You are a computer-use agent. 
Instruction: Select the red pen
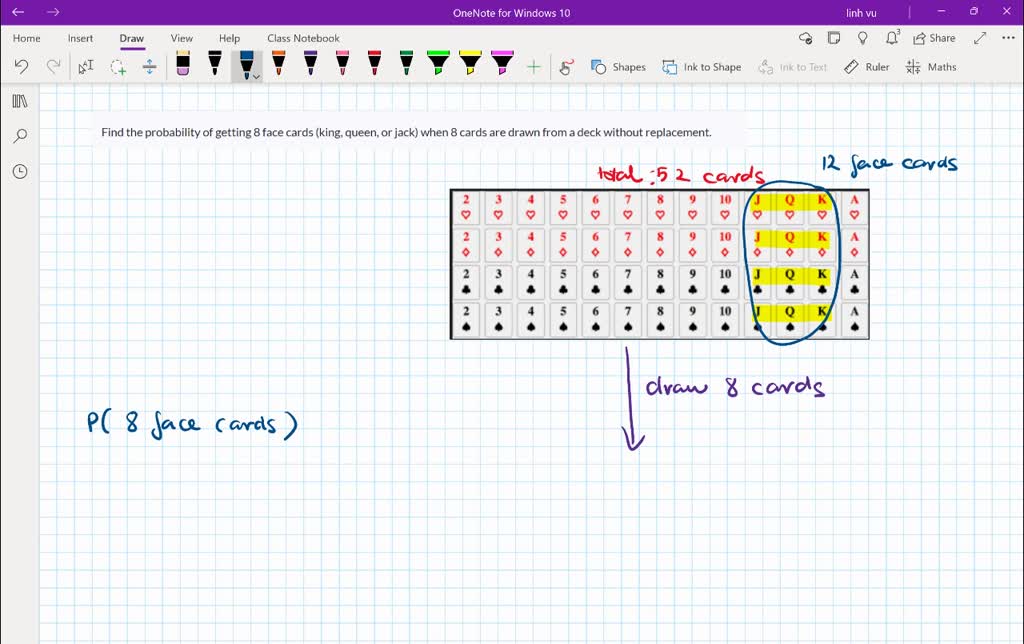(x=374, y=64)
